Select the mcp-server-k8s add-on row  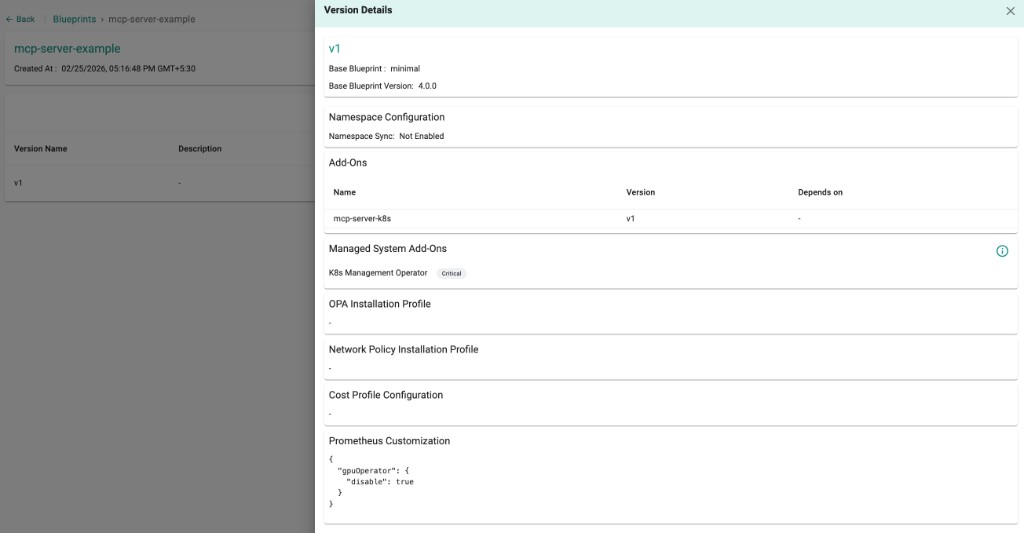coord(362,218)
